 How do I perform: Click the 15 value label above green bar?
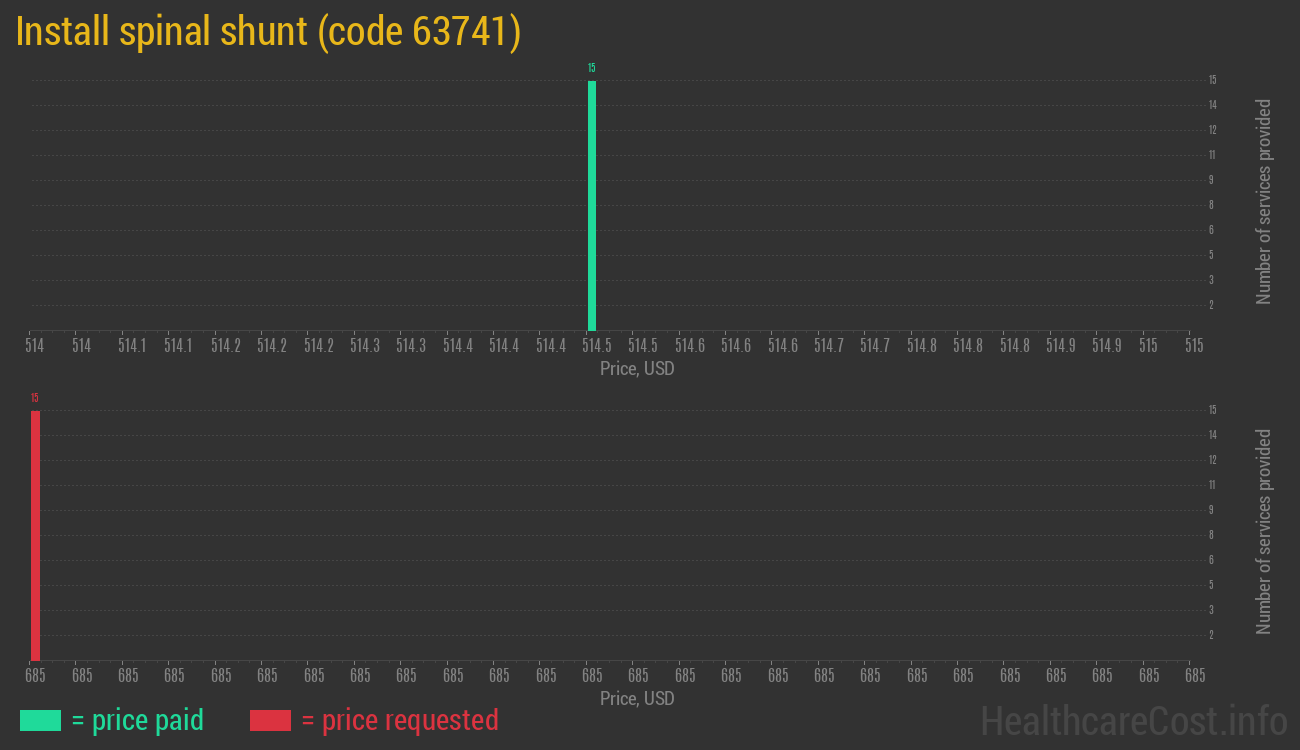coord(592,68)
